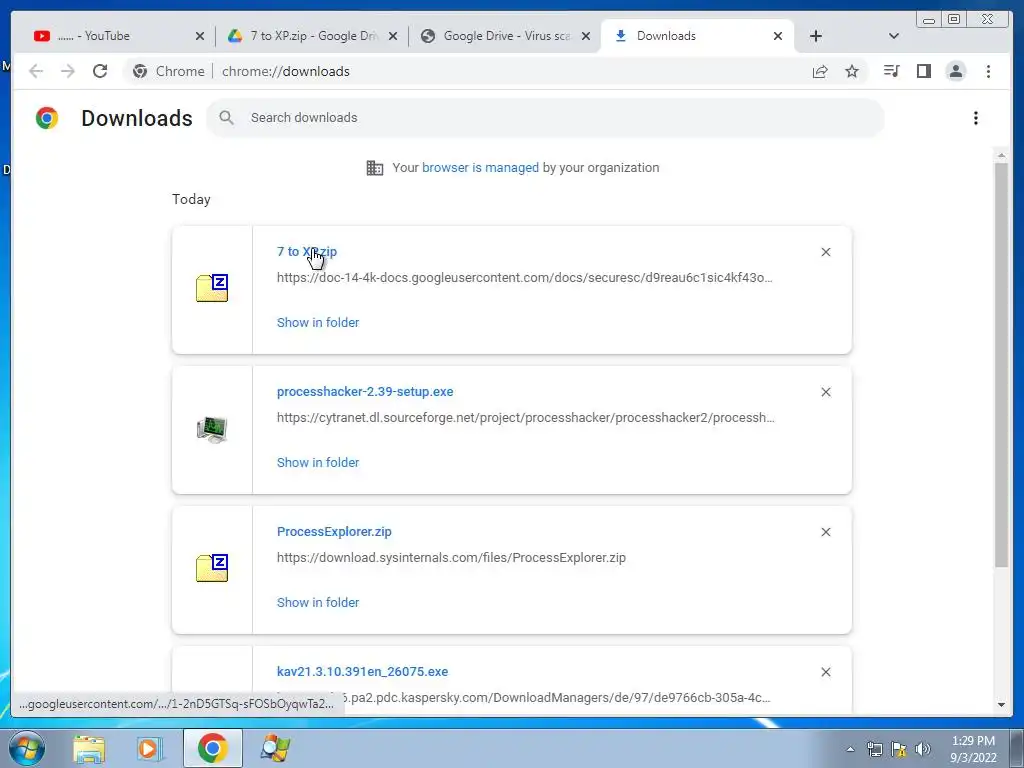Open the 7 to XP.zip download link
The image size is (1024, 768).
(307, 251)
